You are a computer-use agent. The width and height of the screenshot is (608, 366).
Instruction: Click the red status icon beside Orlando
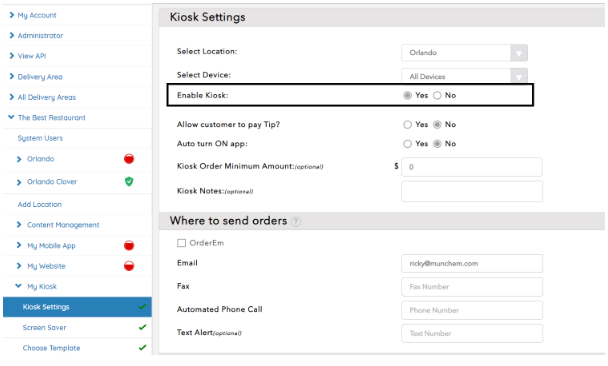[x=129, y=159]
